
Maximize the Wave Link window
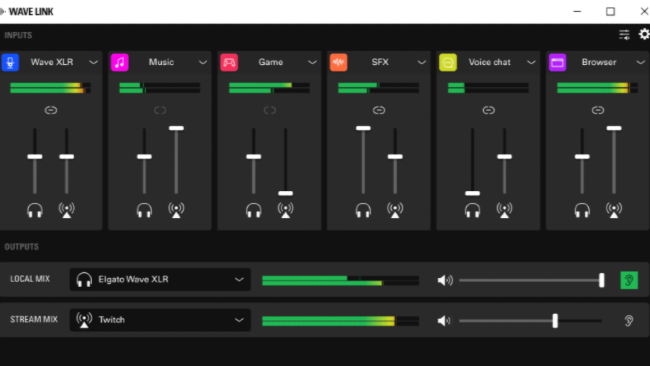point(610,12)
